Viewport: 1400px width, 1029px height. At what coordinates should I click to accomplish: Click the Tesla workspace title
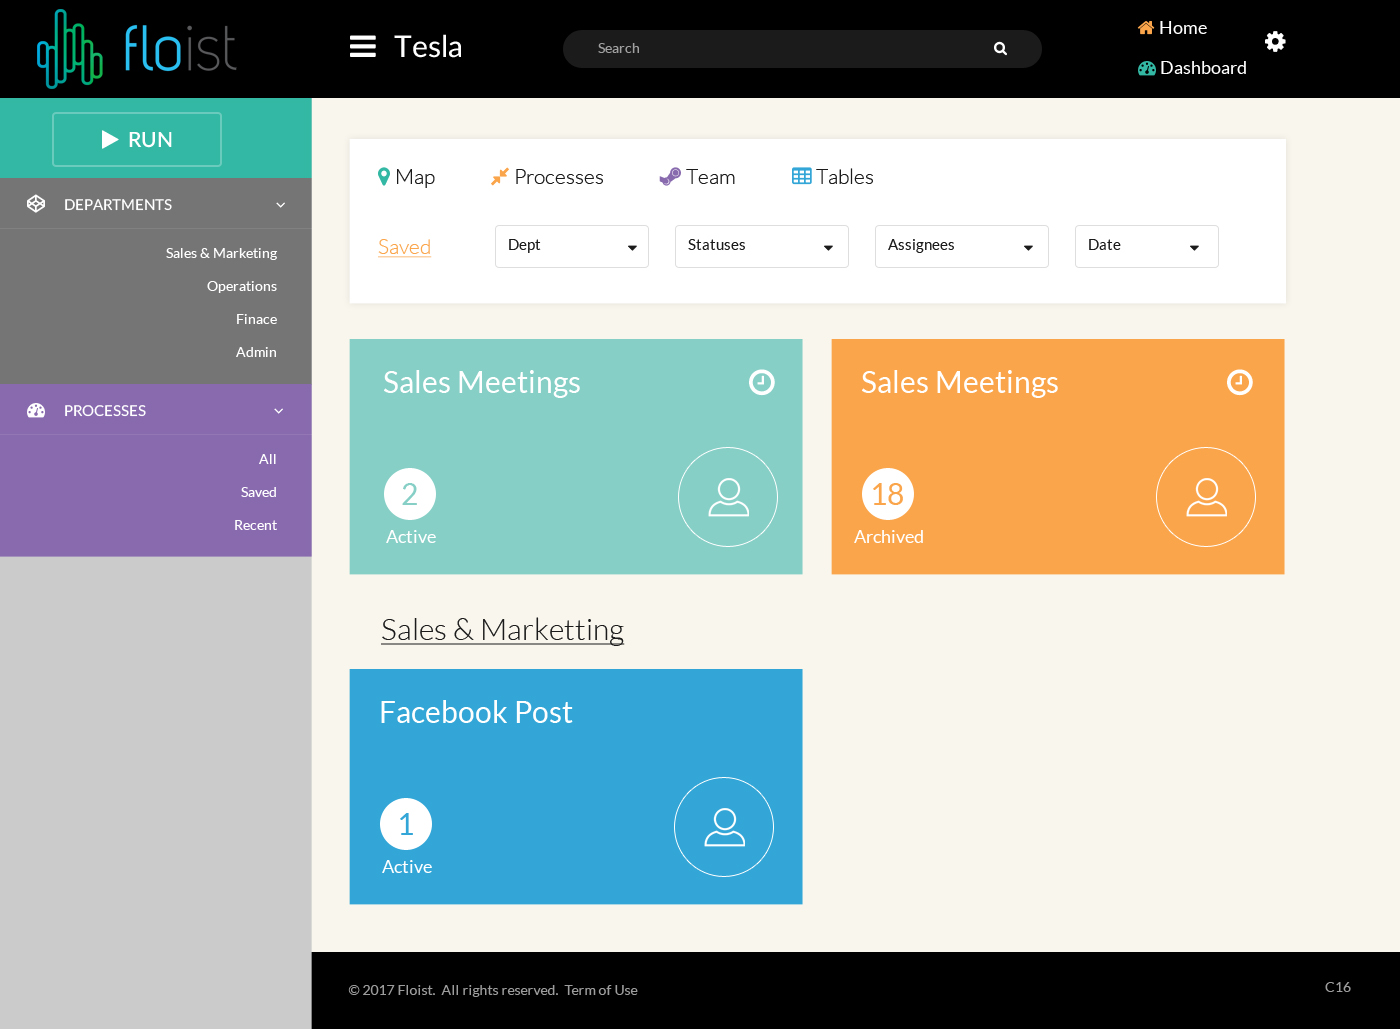[428, 47]
